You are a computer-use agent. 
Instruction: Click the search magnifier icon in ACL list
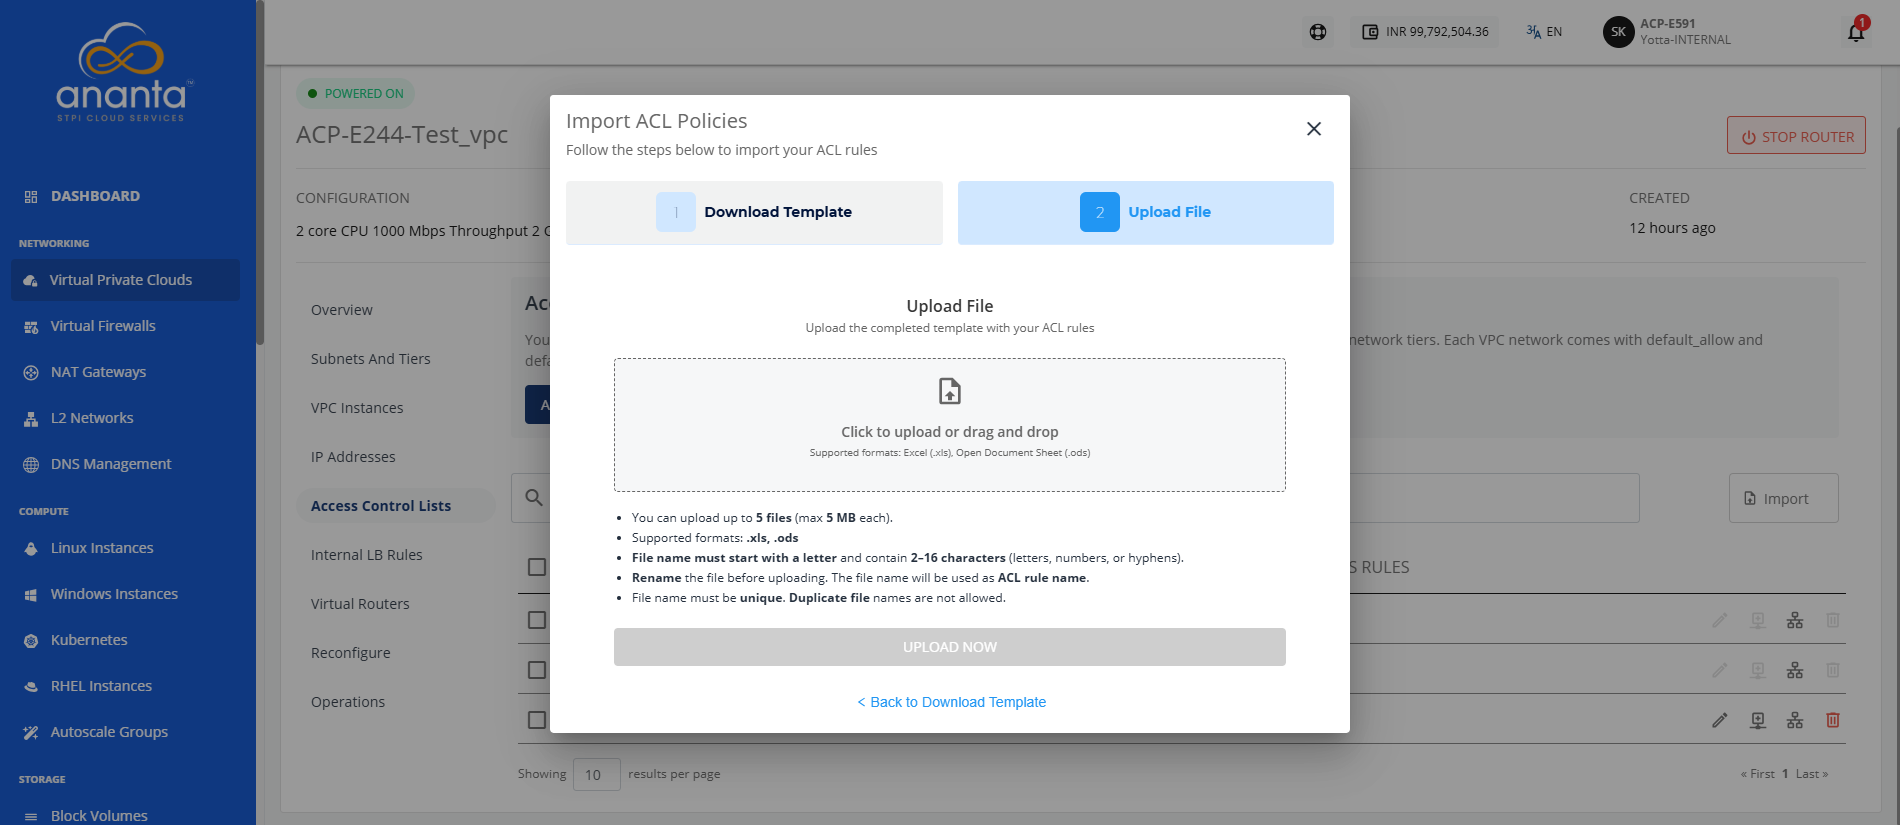click(534, 498)
